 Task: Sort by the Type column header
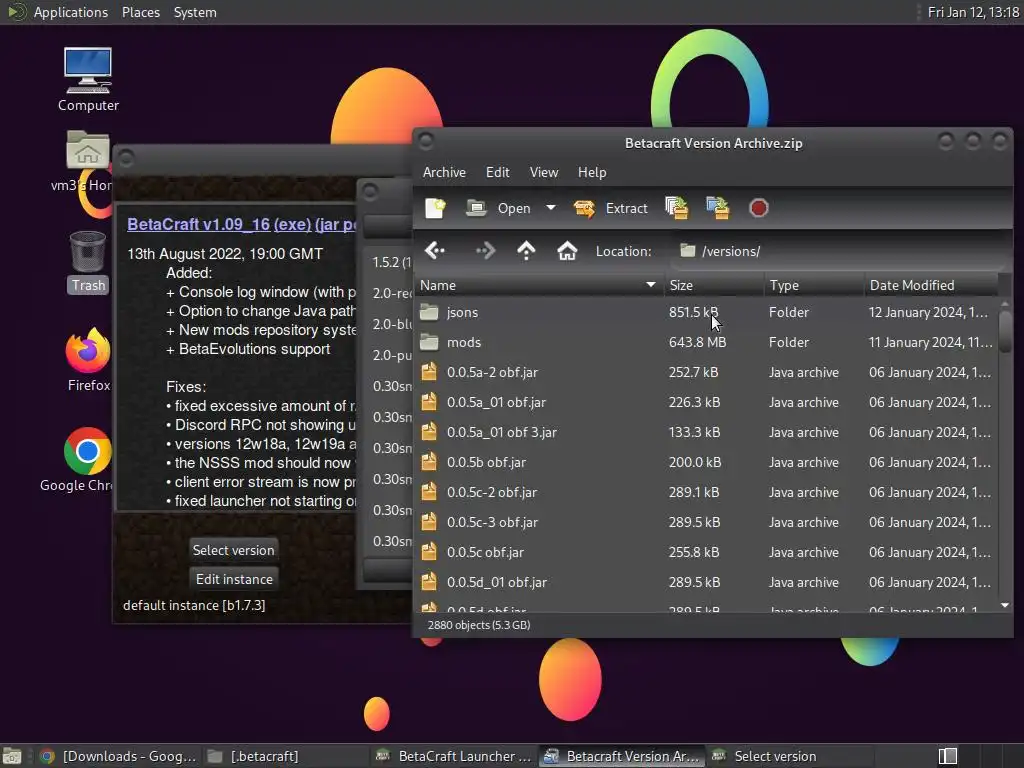point(814,285)
